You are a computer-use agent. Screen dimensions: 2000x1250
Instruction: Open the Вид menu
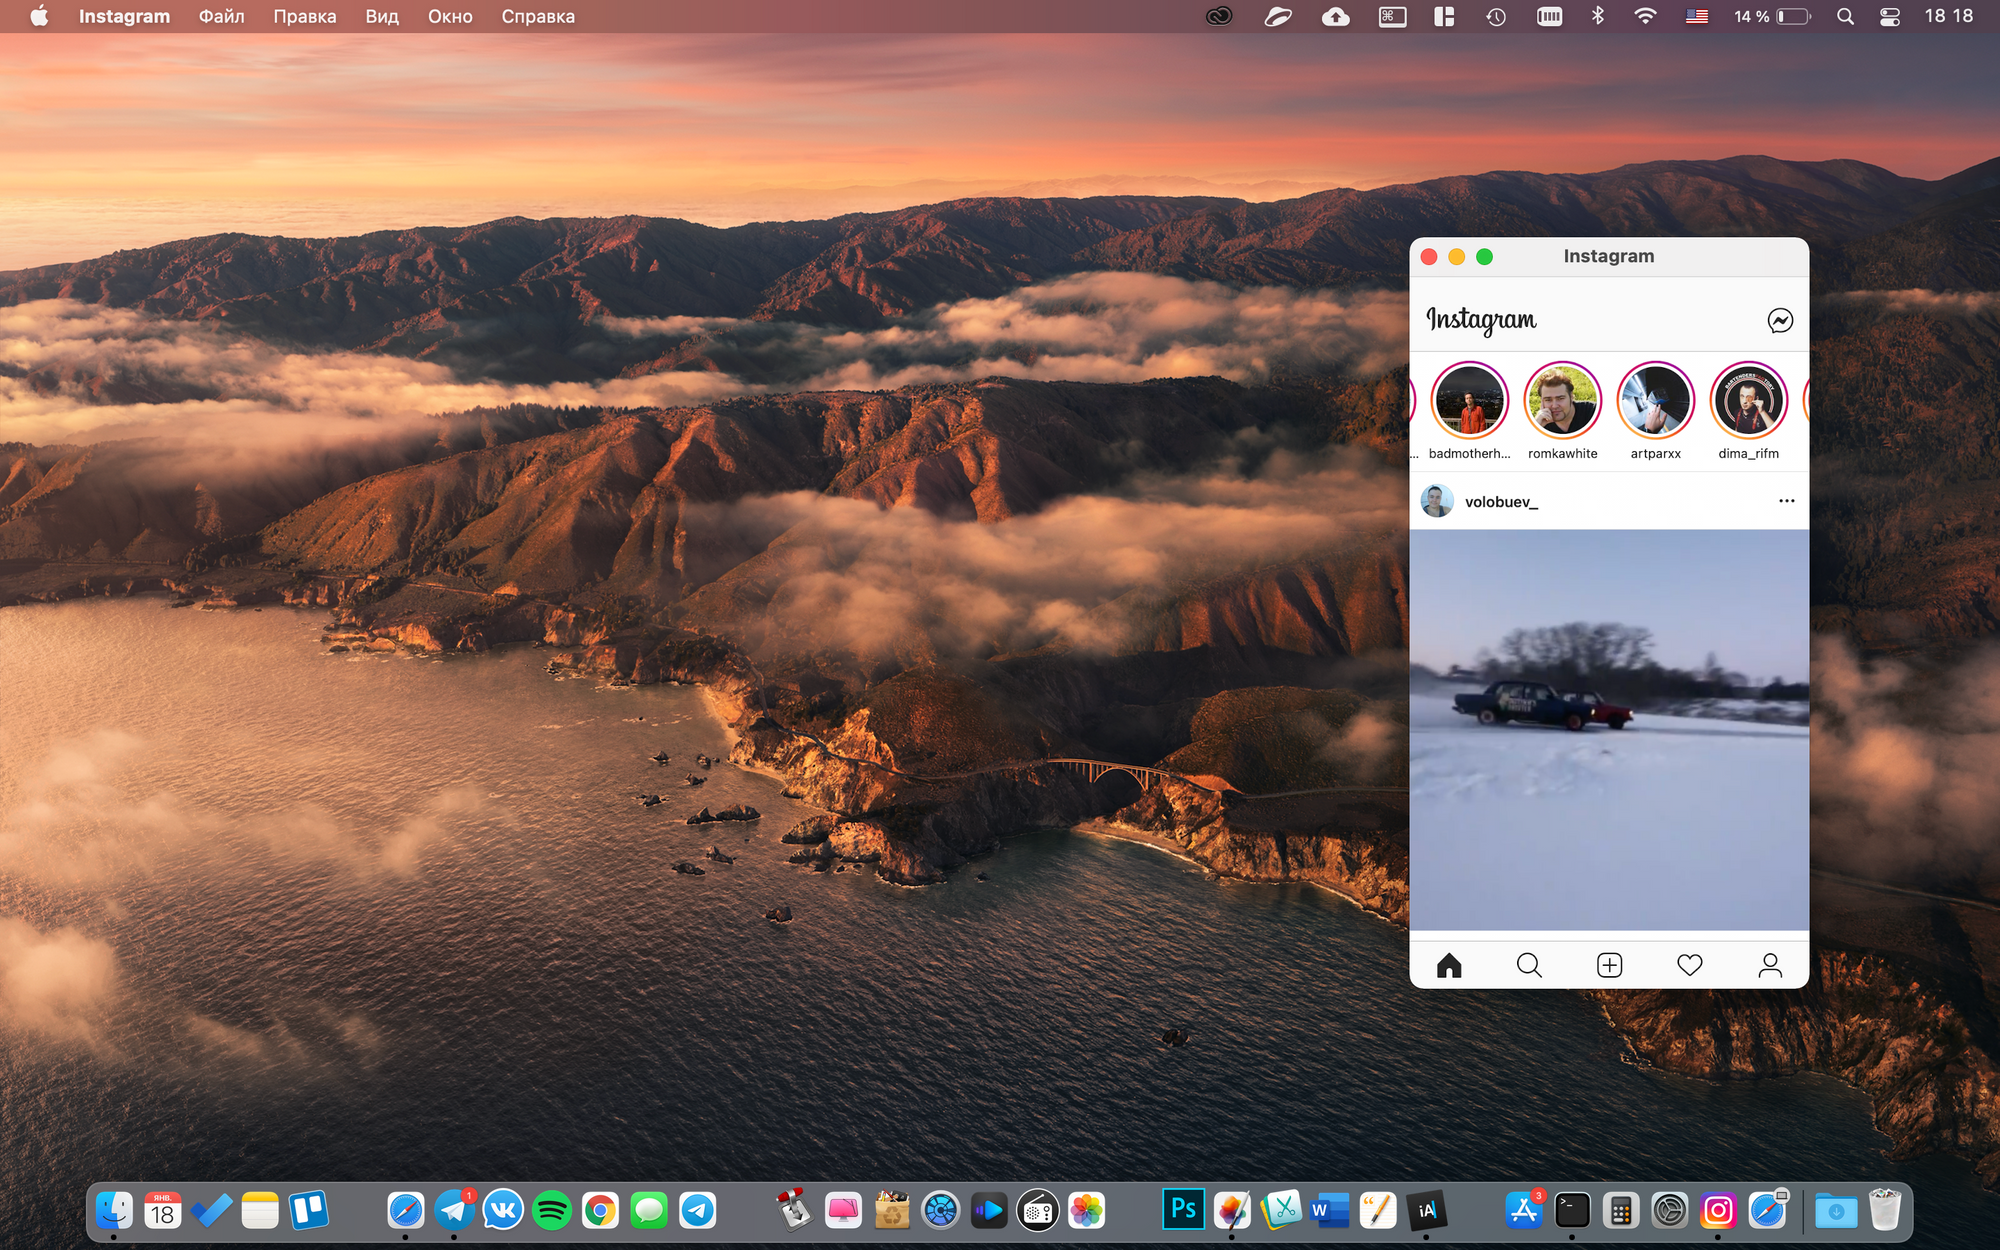[x=382, y=16]
